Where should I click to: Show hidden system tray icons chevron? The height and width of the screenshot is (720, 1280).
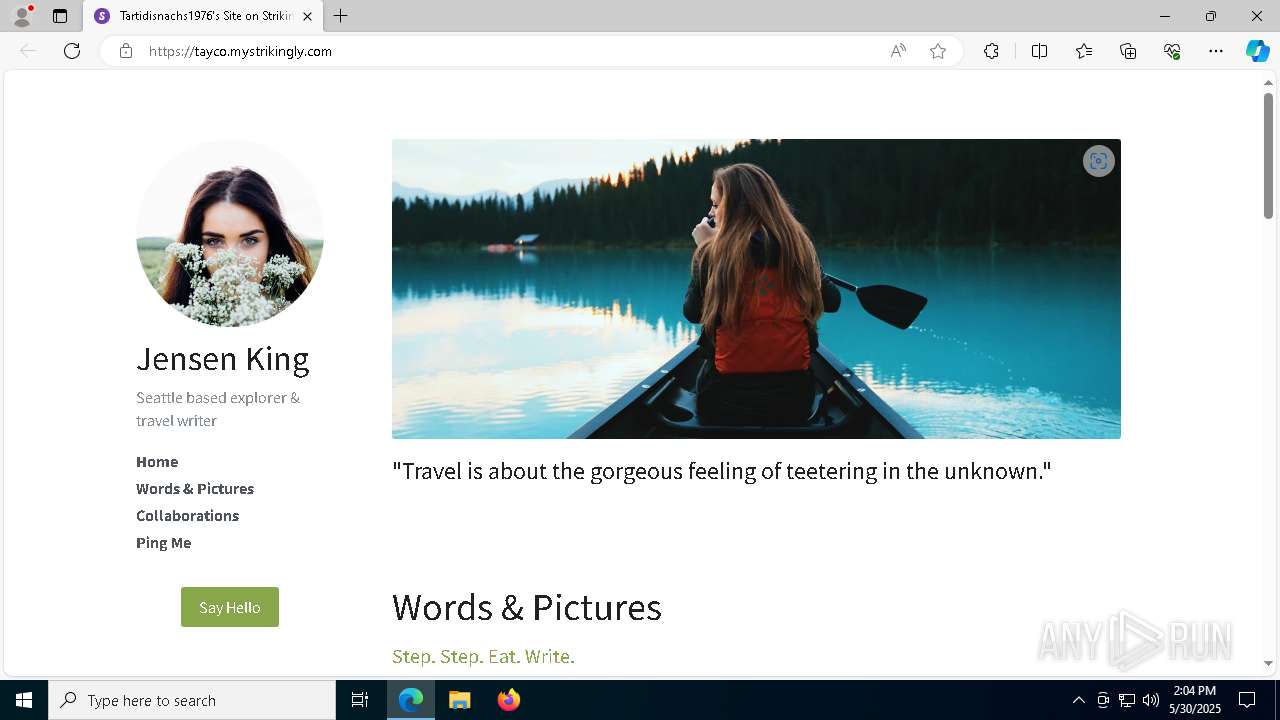click(1078, 700)
